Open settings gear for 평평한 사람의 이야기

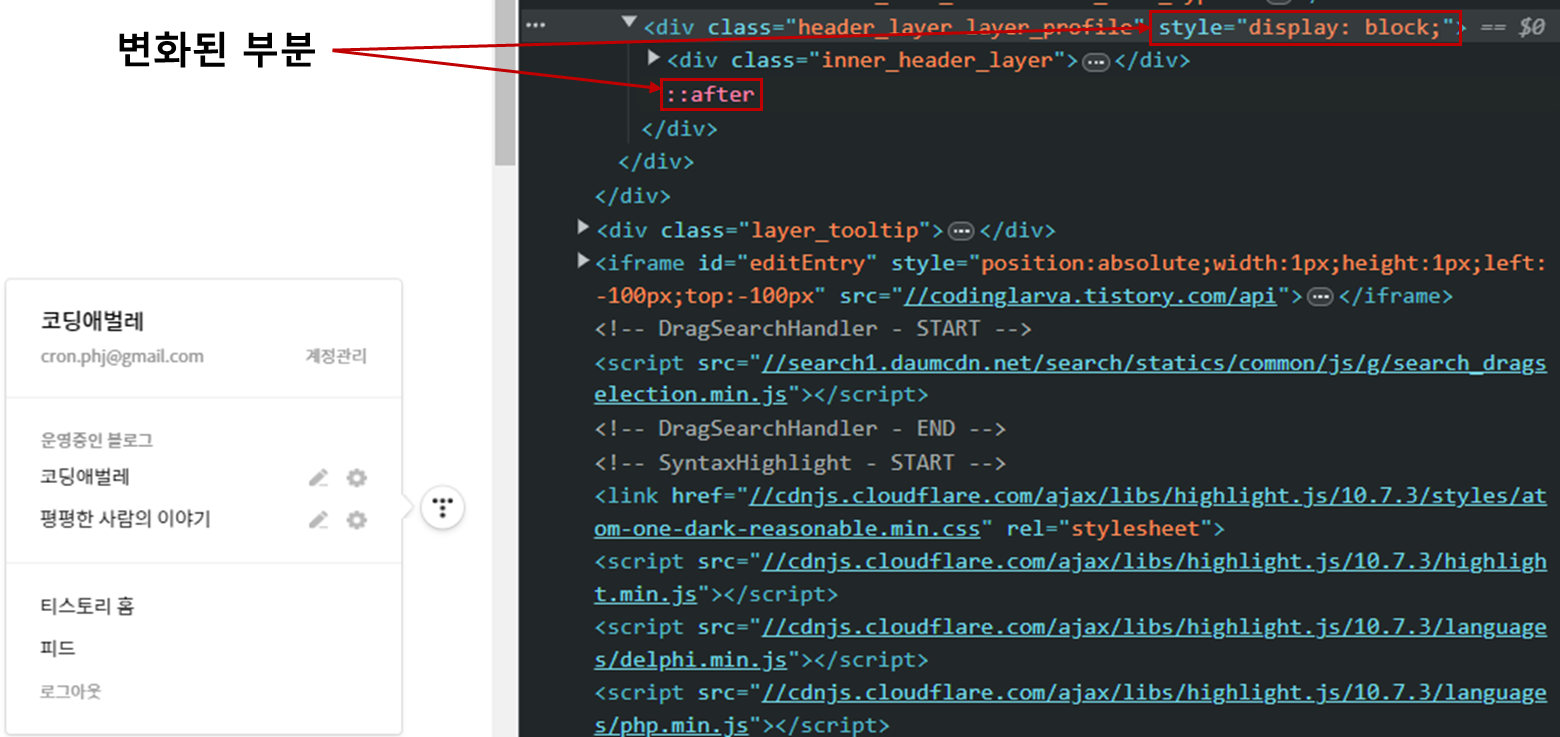coord(357,520)
